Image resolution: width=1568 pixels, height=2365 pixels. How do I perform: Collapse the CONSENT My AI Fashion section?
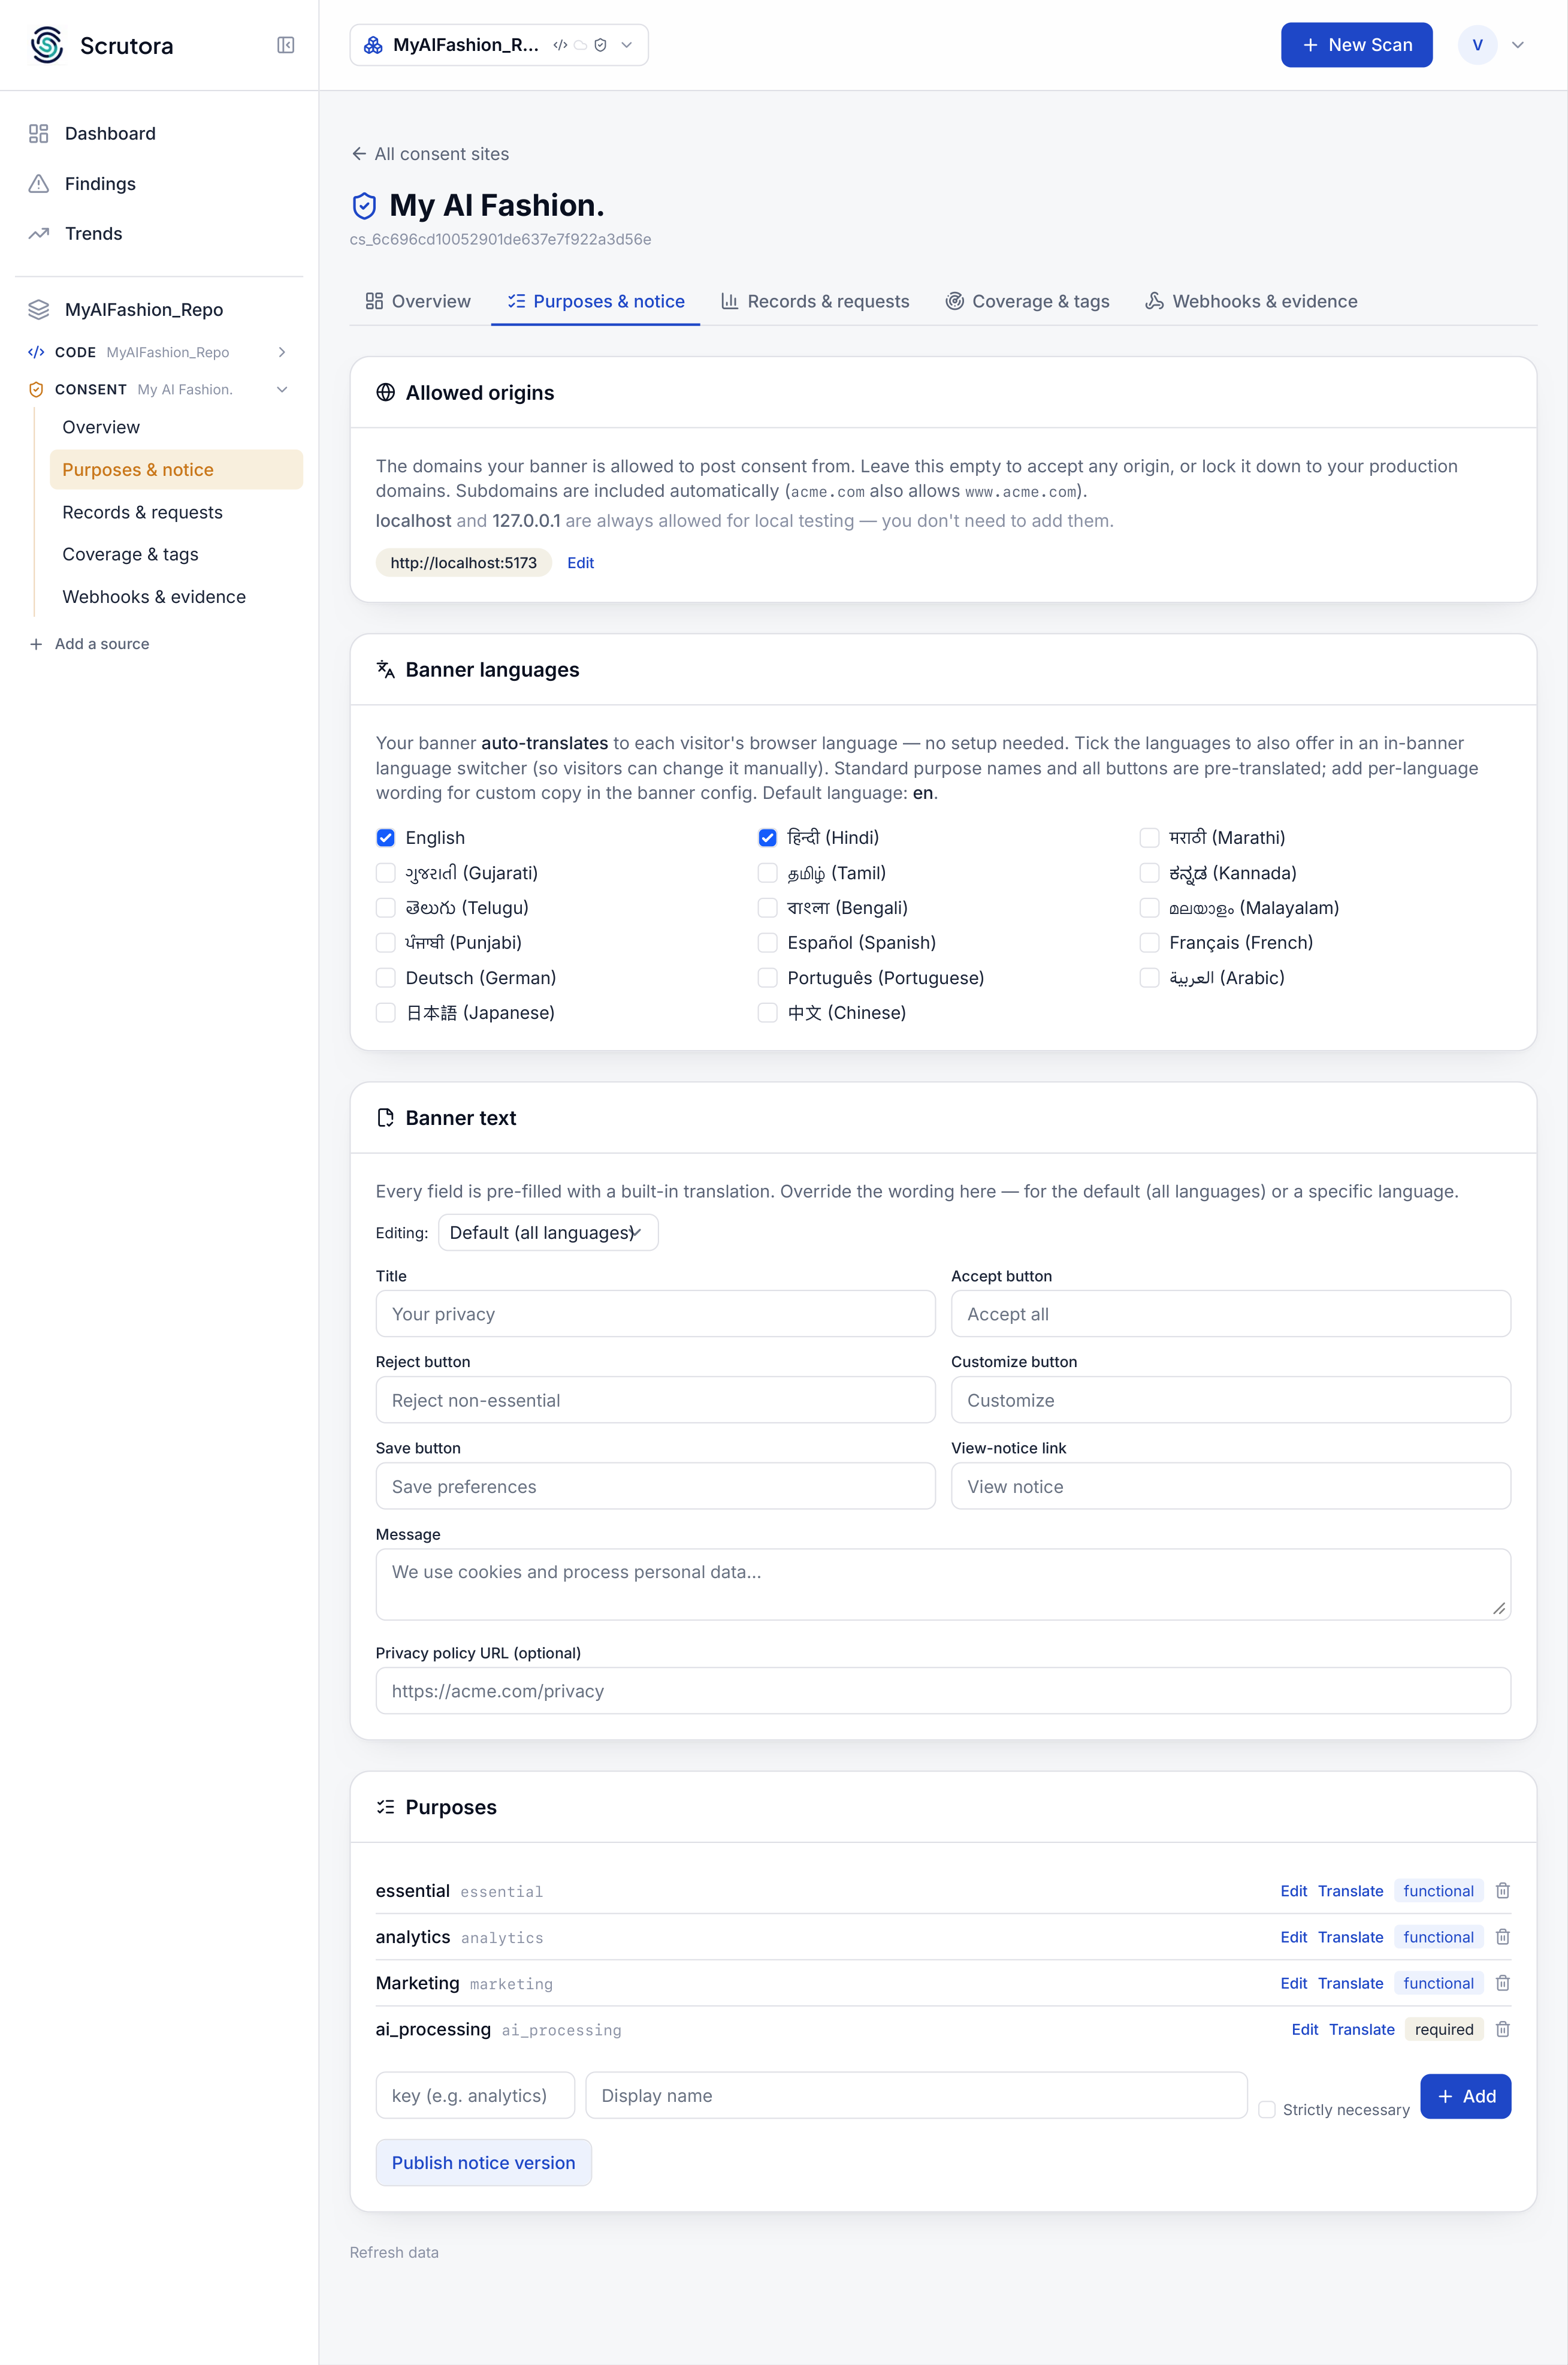[x=282, y=390]
